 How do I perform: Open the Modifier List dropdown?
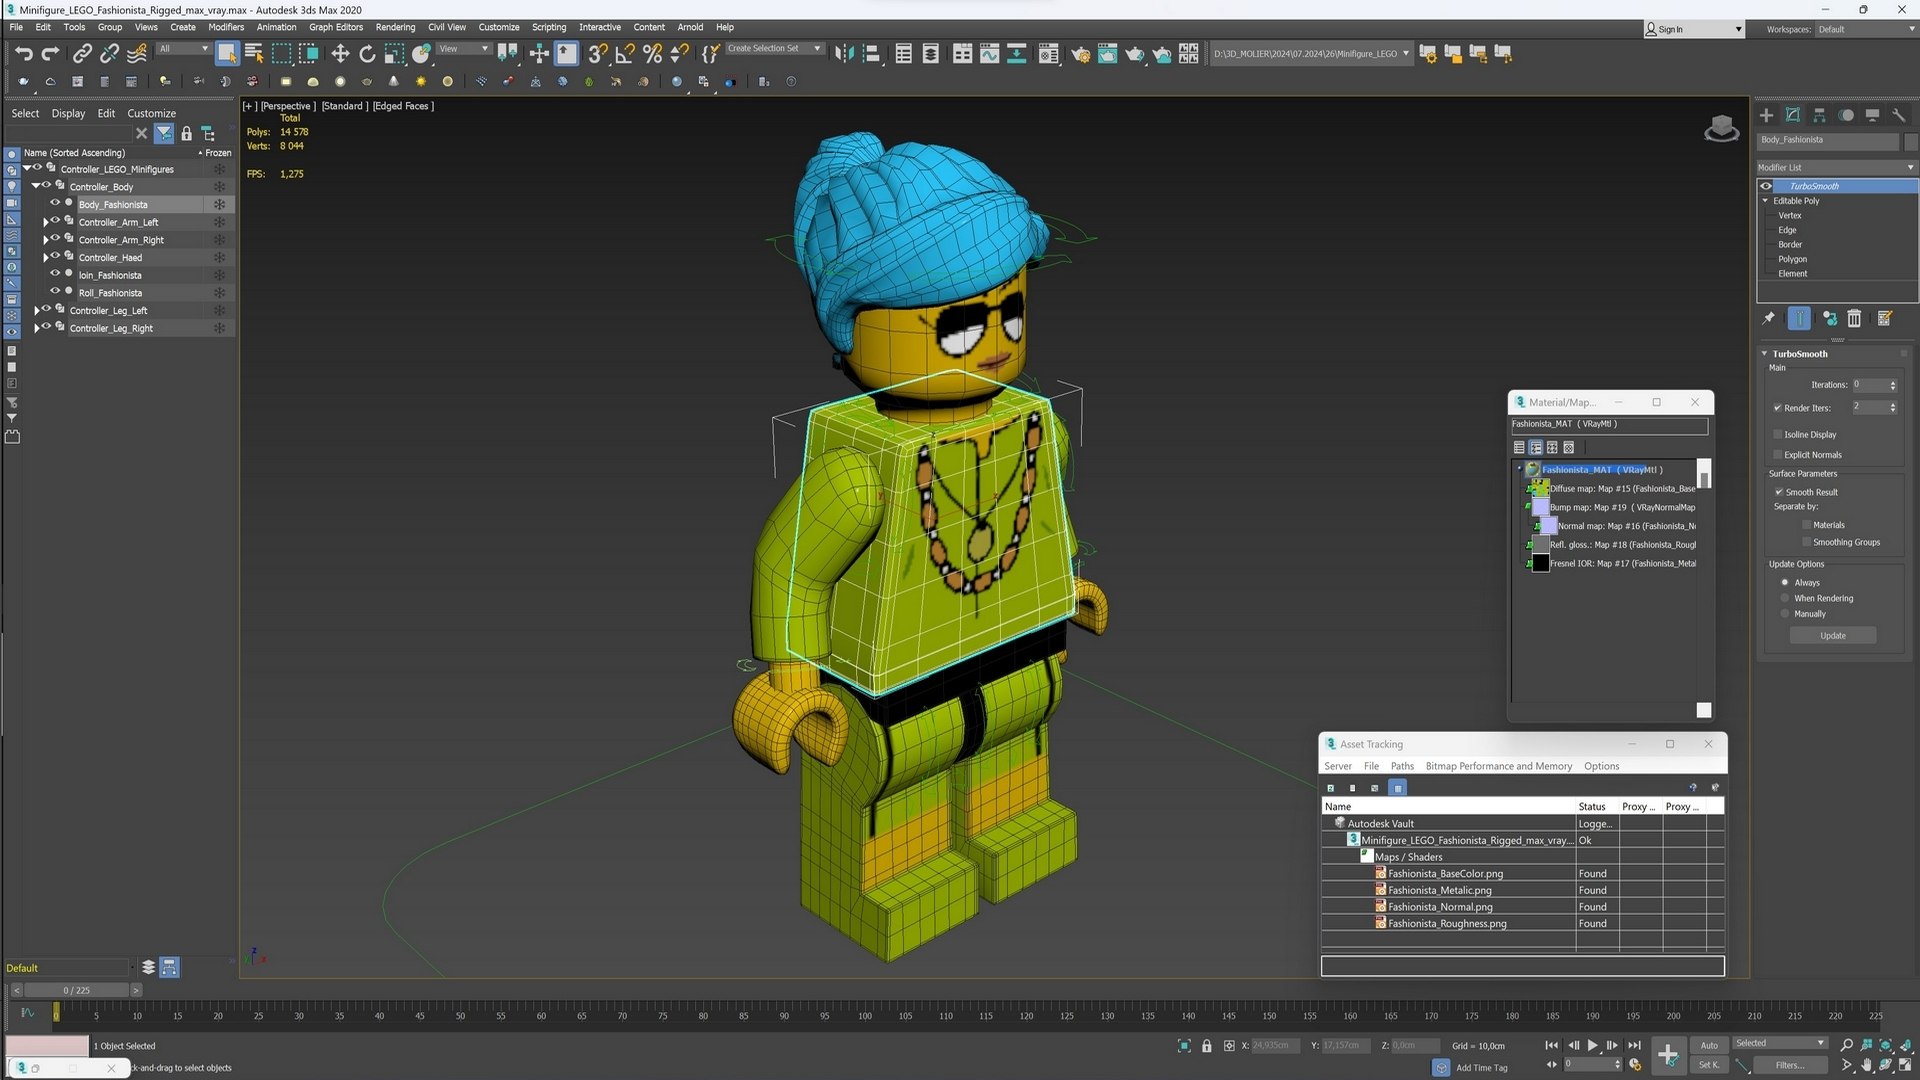tap(1837, 167)
